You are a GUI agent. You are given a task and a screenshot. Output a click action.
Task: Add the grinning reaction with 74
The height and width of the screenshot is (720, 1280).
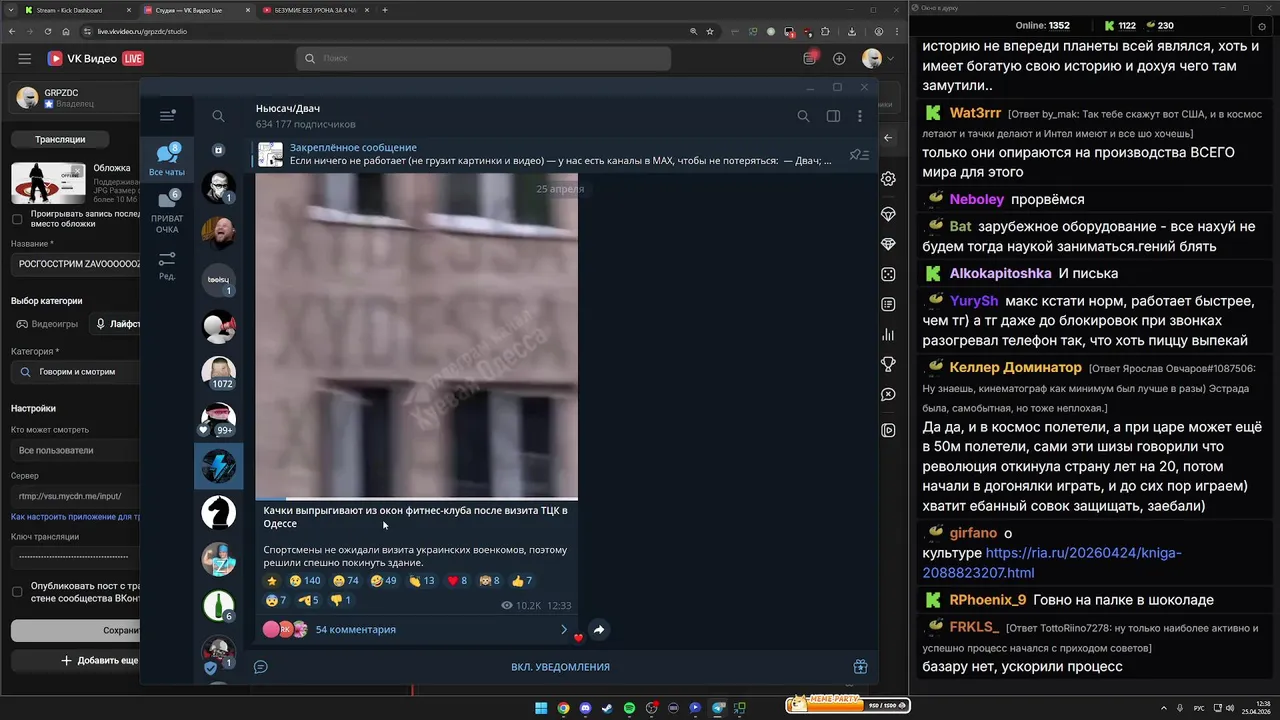345,581
